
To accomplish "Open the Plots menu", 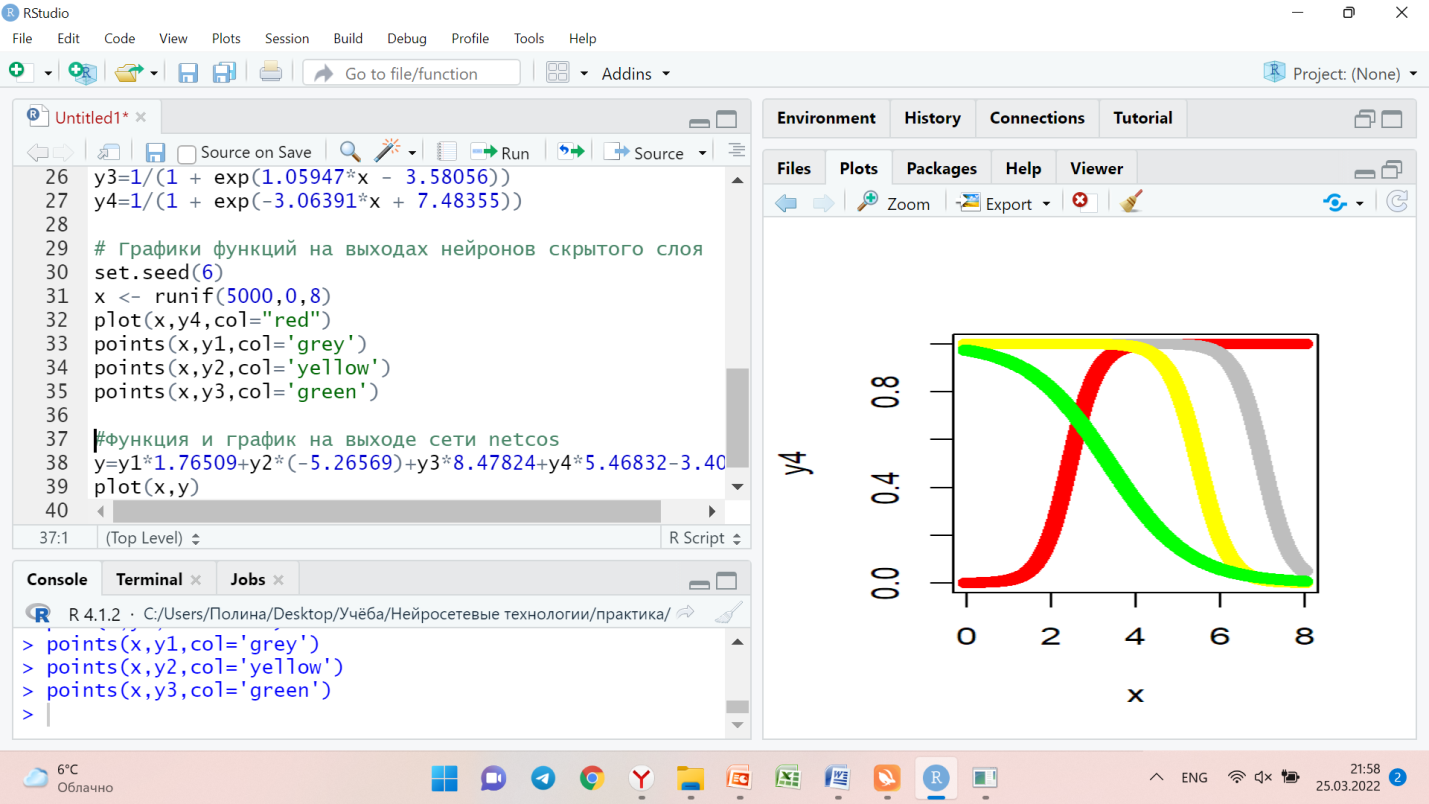I will 226,38.
